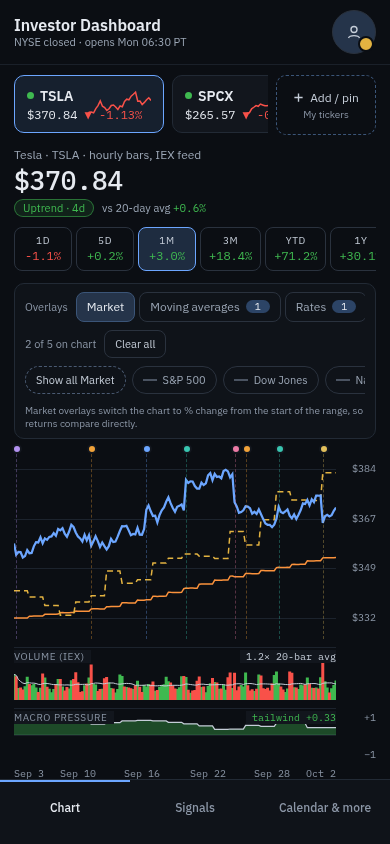Choose the 1D range button
The height and width of the screenshot is (844, 390).
point(43,249)
